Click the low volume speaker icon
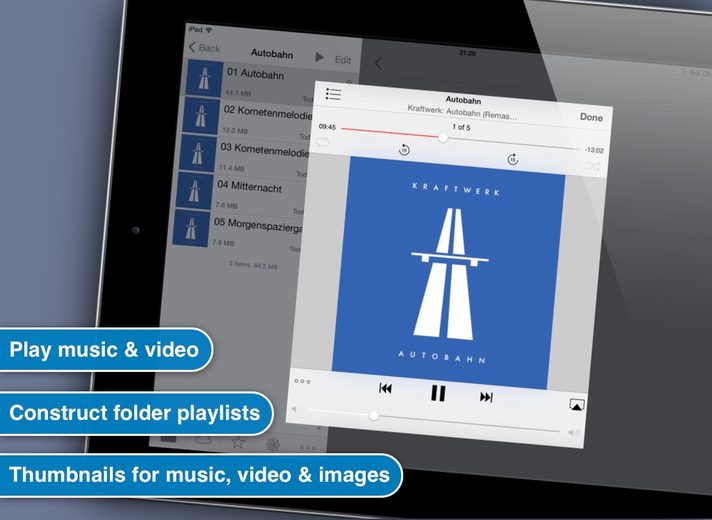 tap(294, 409)
